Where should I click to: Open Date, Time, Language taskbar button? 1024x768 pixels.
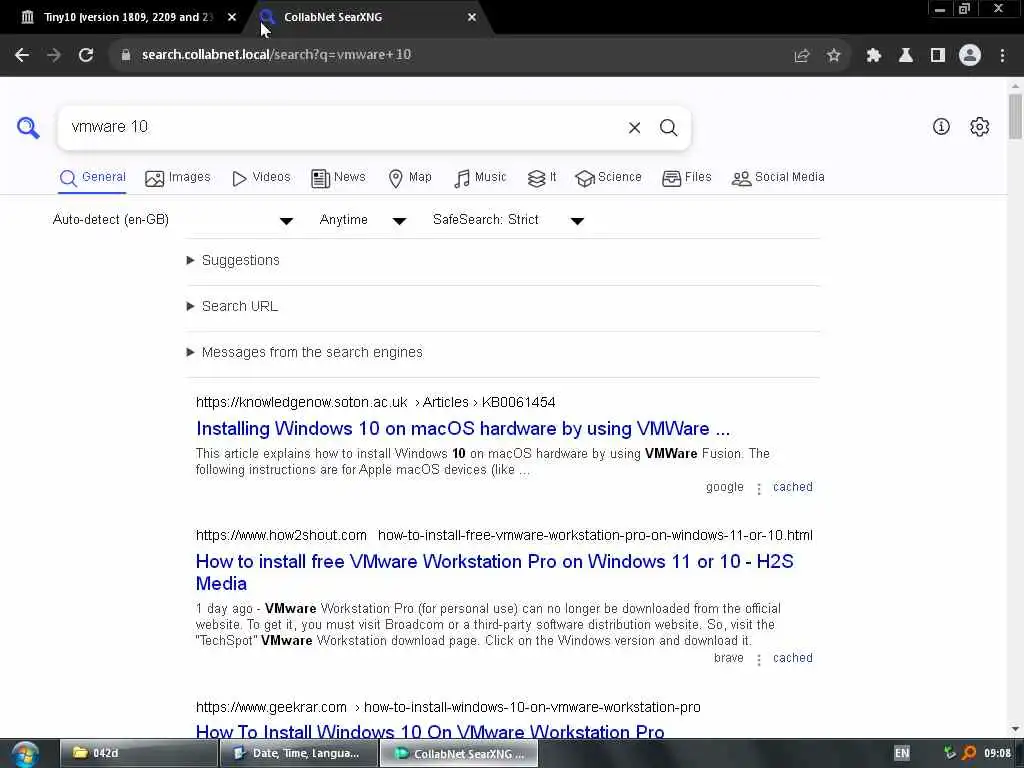click(299, 753)
